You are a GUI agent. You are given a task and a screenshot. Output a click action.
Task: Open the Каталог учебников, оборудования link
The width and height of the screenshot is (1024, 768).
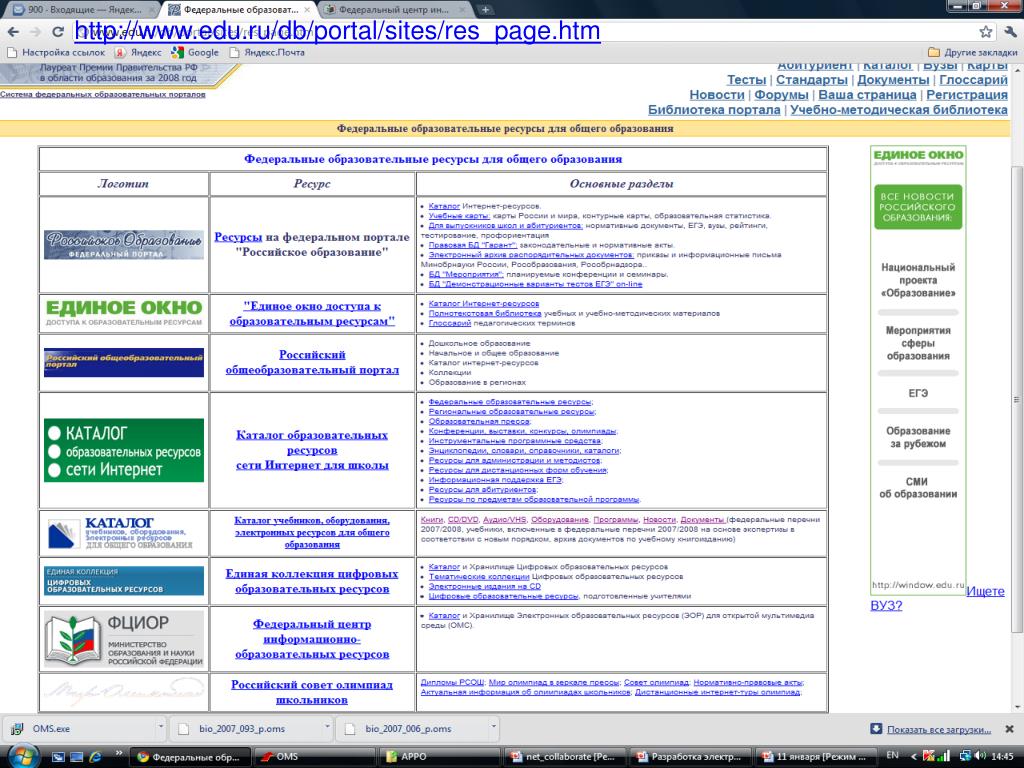pos(312,532)
